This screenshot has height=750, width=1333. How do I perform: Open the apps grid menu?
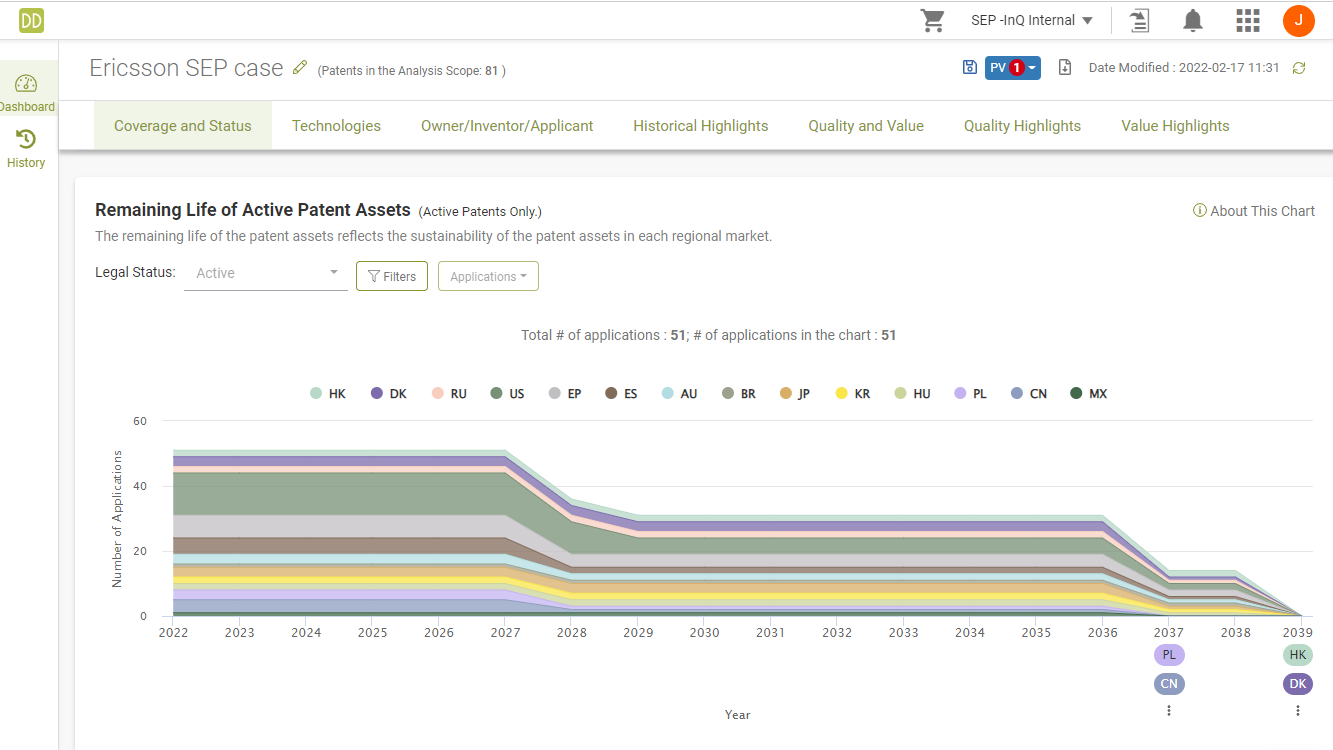(x=1247, y=20)
